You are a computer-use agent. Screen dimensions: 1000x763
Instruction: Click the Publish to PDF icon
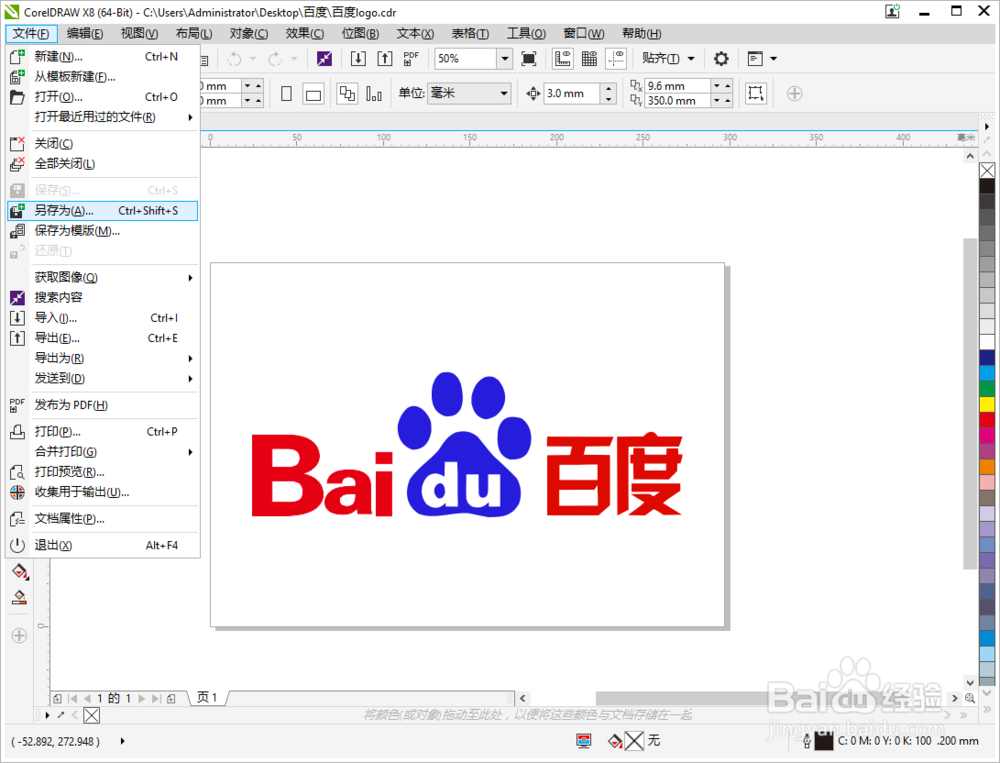(x=411, y=58)
